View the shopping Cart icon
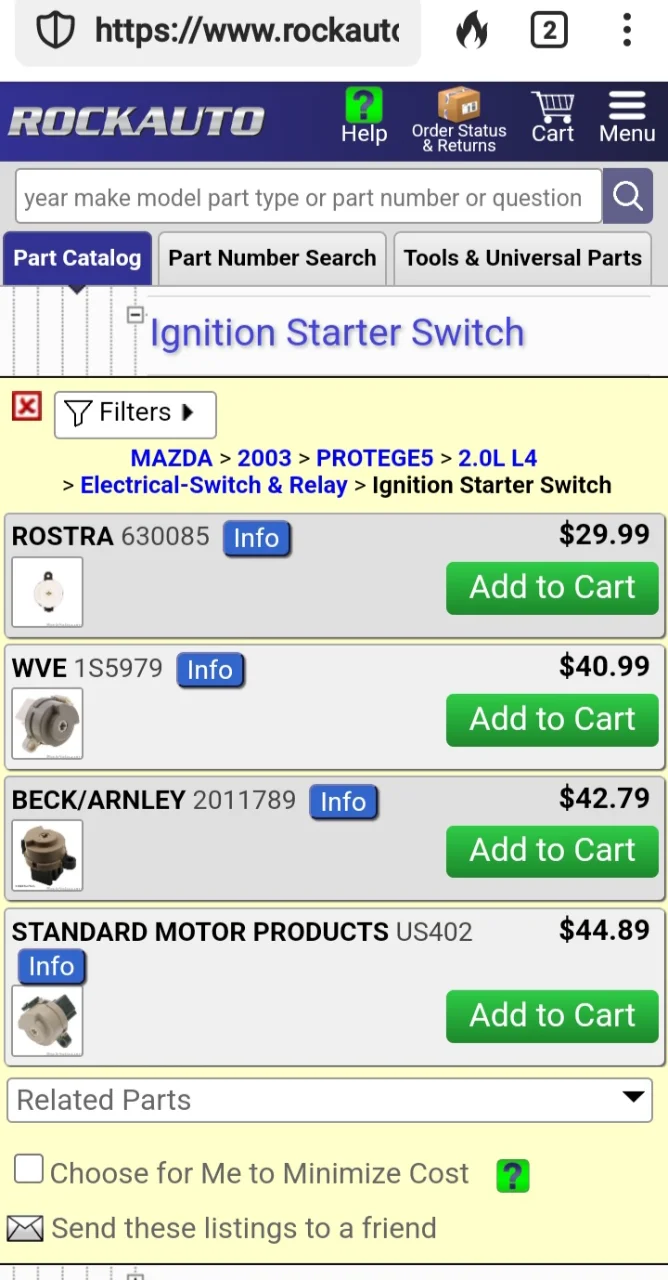 [x=553, y=105]
